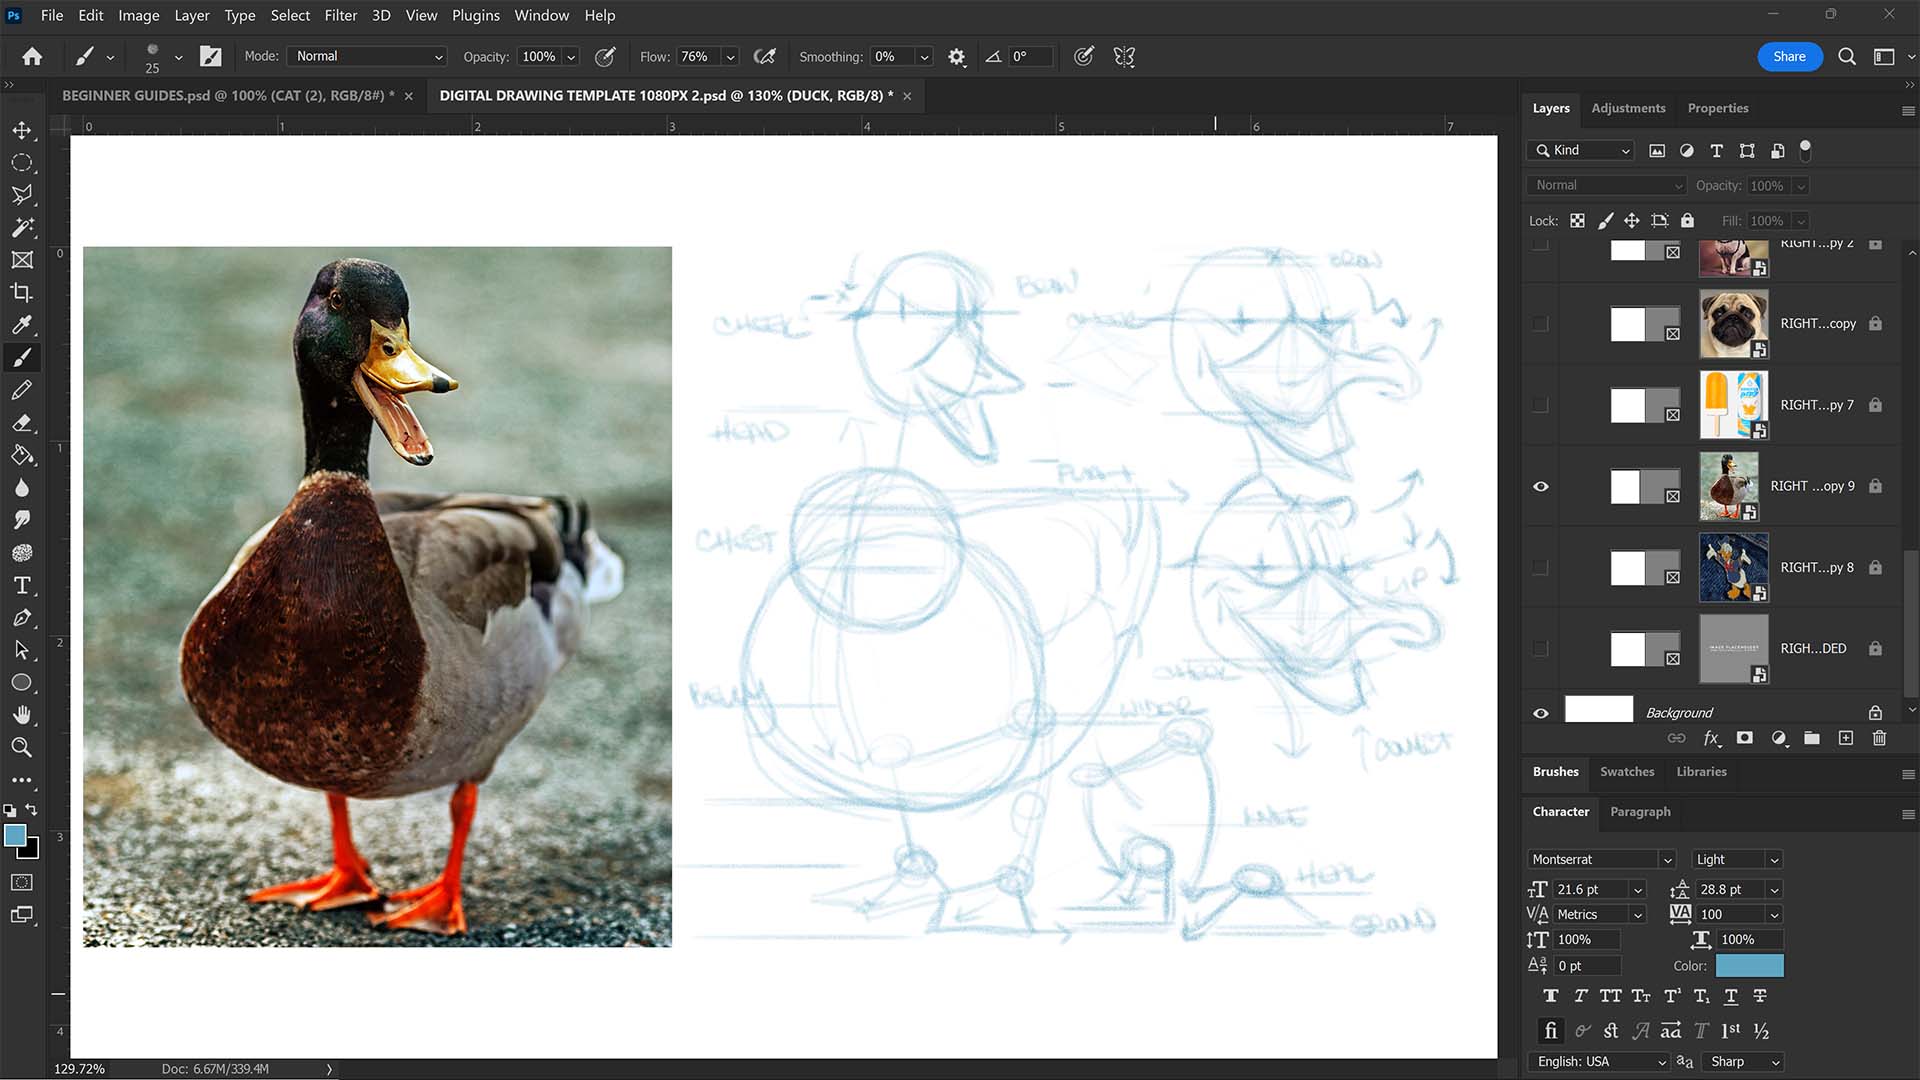Select the Brush tool in the toolbar
The width and height of the screenshot is (1920, 1080).
click(22, 357)
